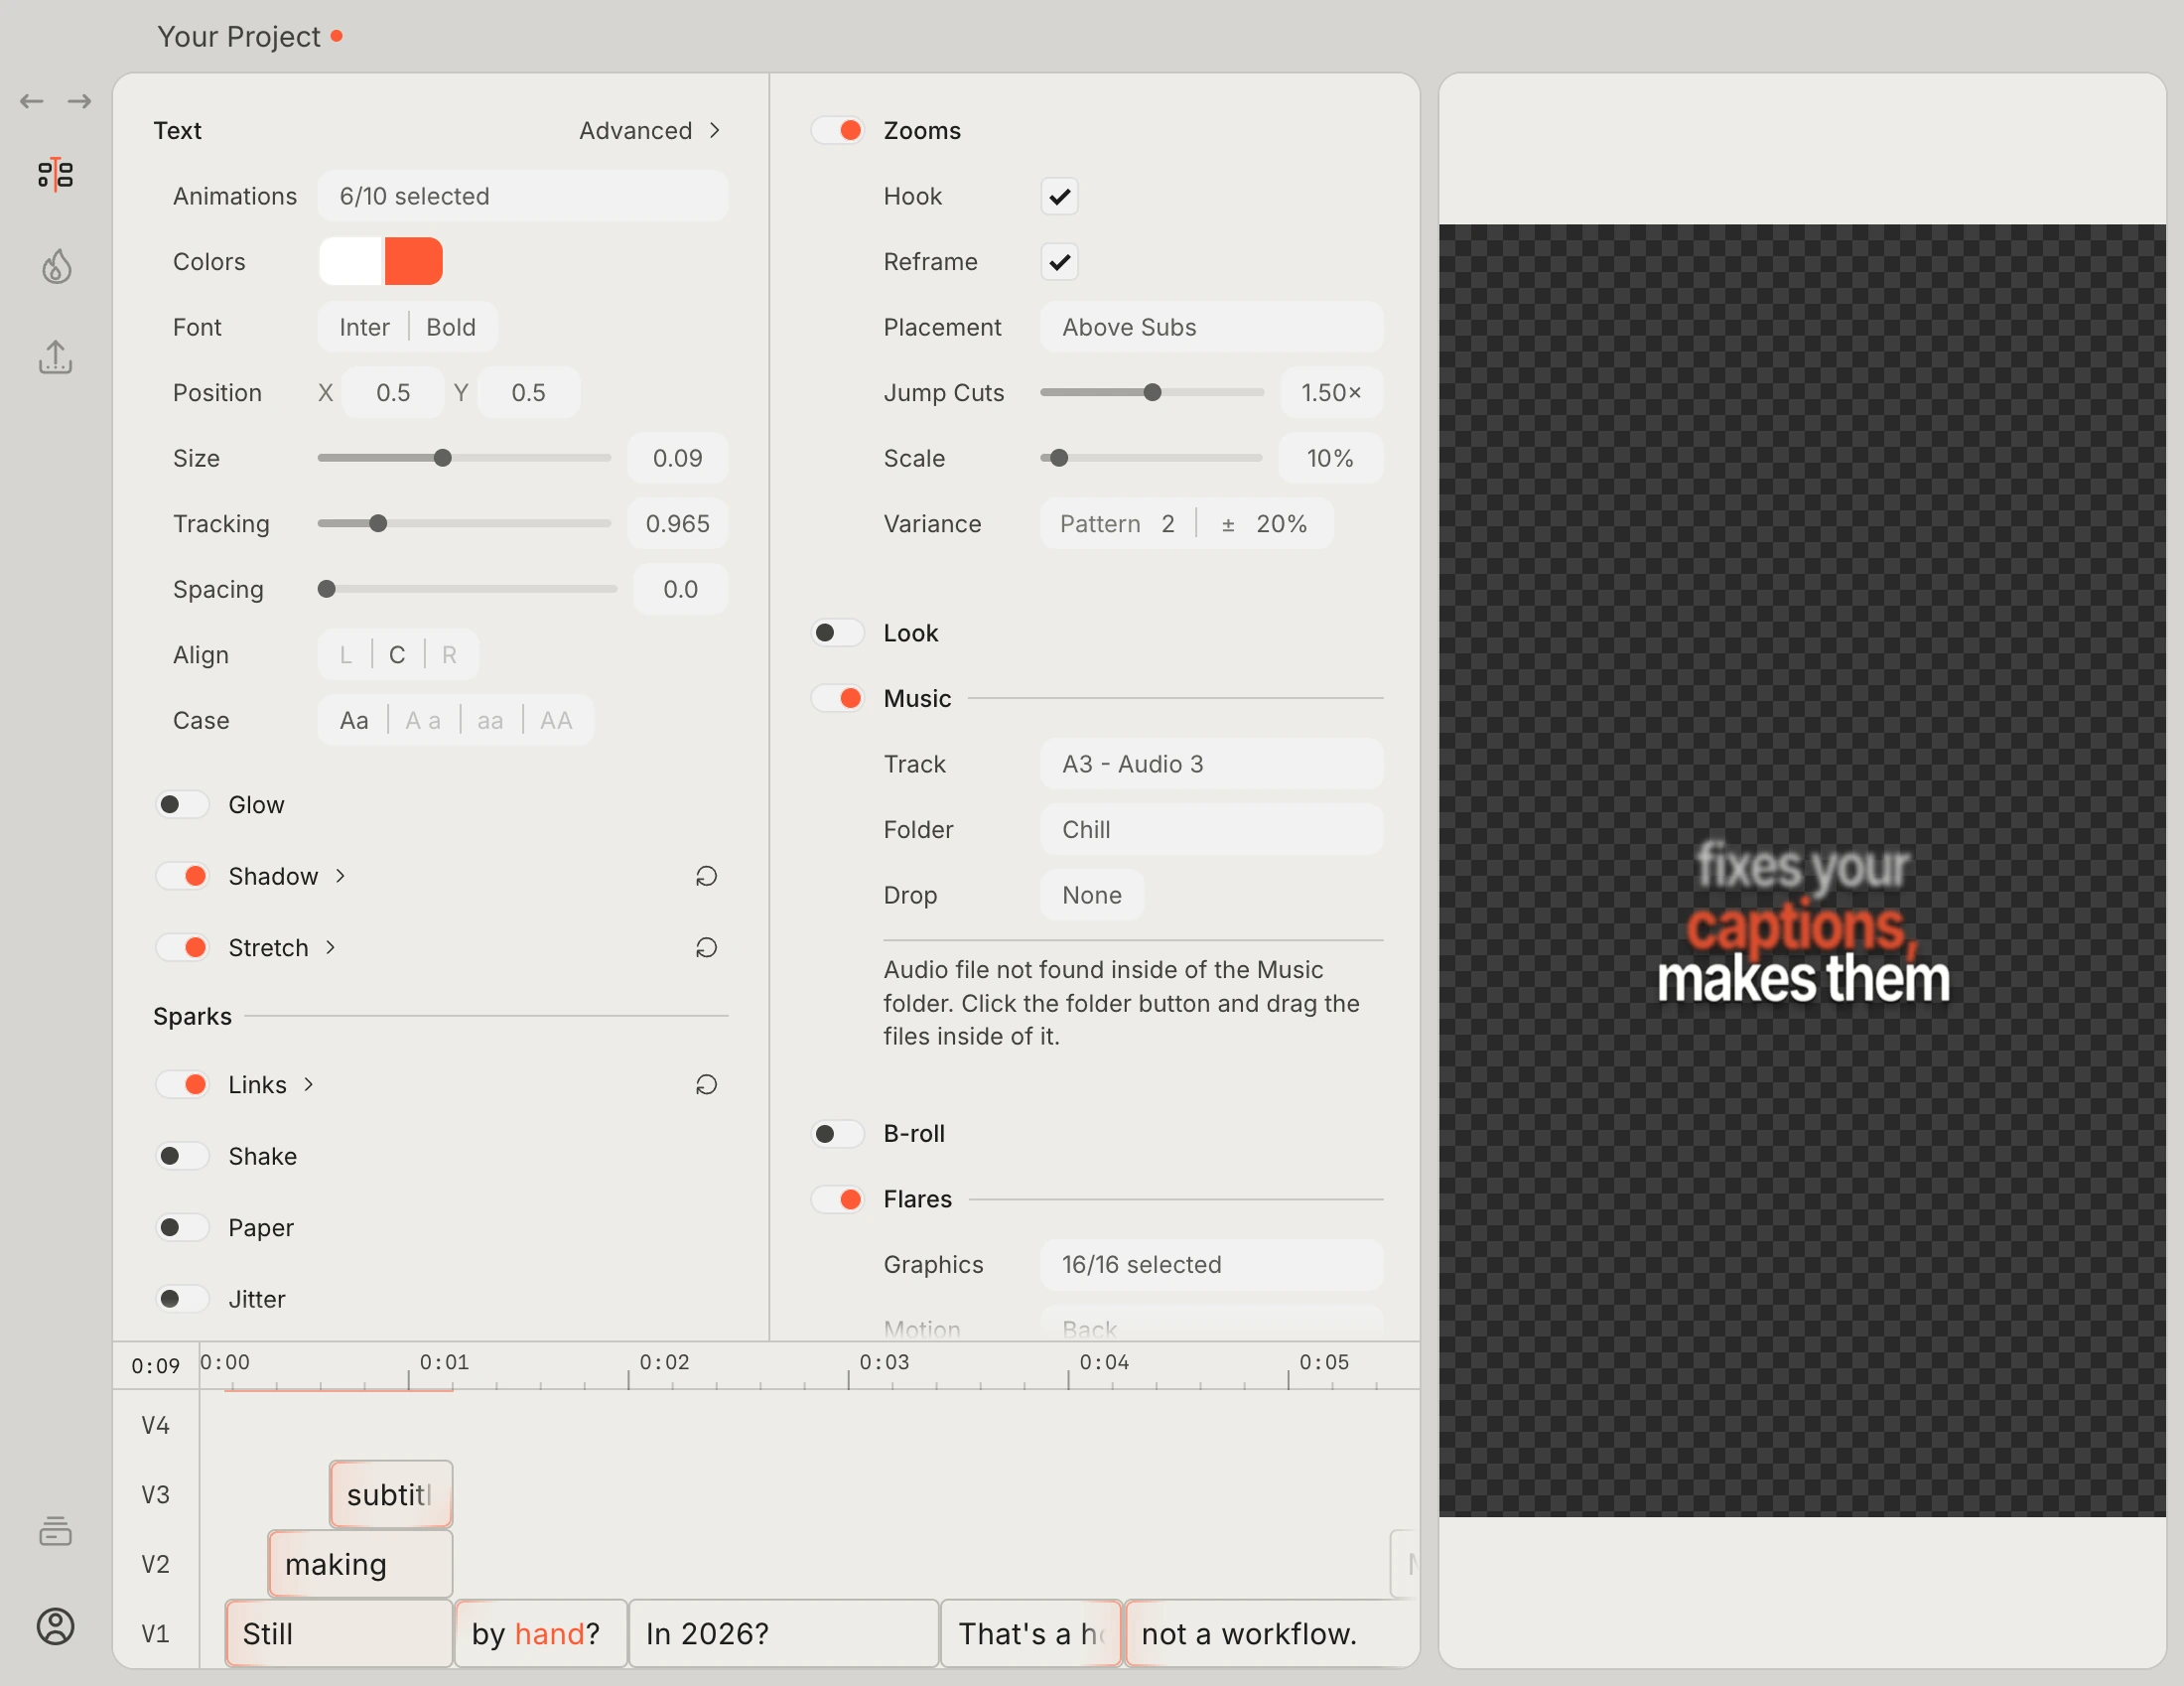Choose the Inter font name
The height and width of the screenshot is (1686, 2184).
(364, 327)
